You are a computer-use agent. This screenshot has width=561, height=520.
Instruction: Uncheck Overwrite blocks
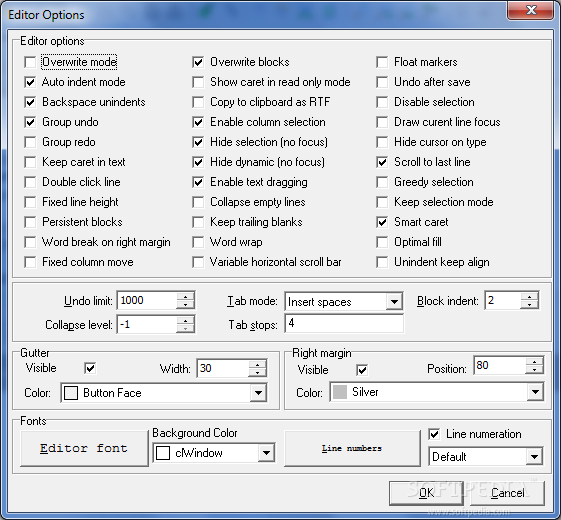pos(198,62)
